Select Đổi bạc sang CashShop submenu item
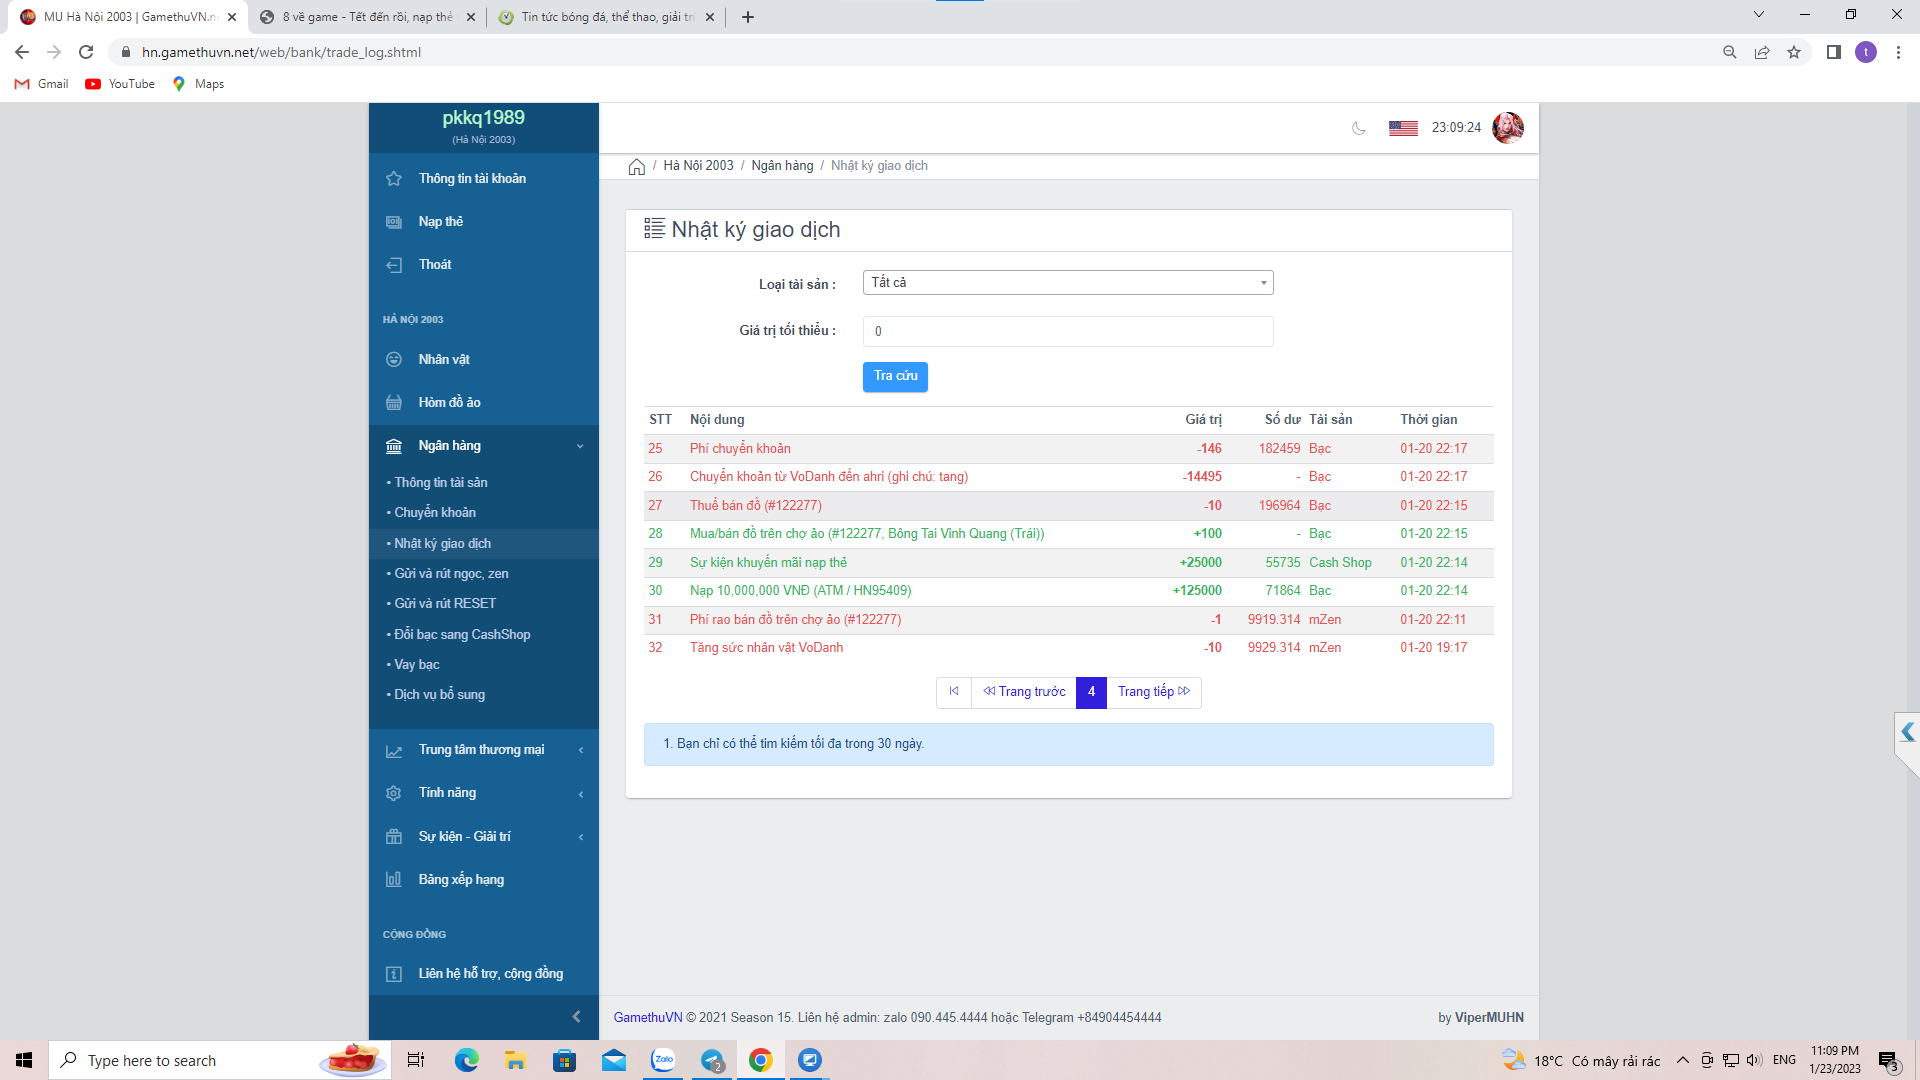Viewport: 1920px width, 1080px height. pos(462,635)
